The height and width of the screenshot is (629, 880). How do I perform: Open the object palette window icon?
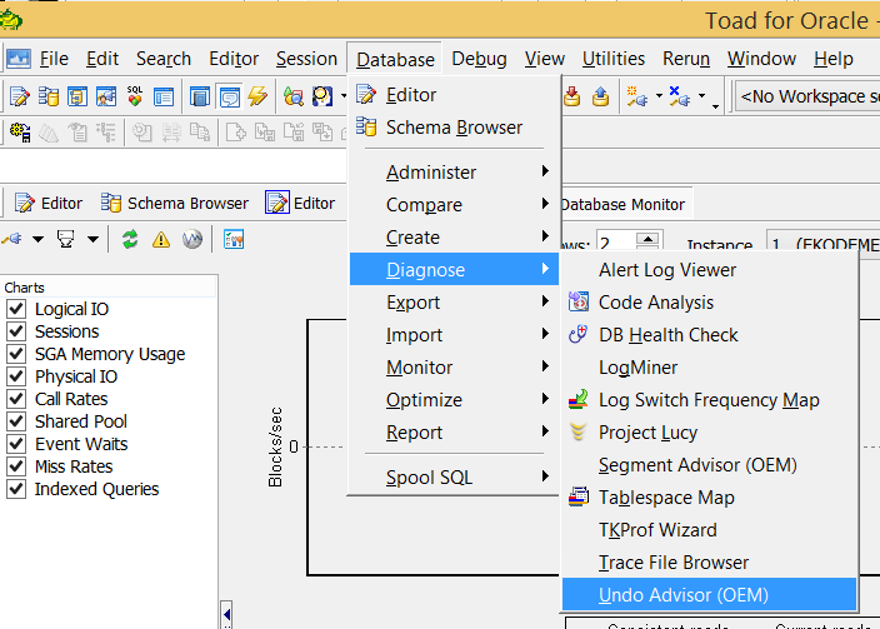pos(163,97)
